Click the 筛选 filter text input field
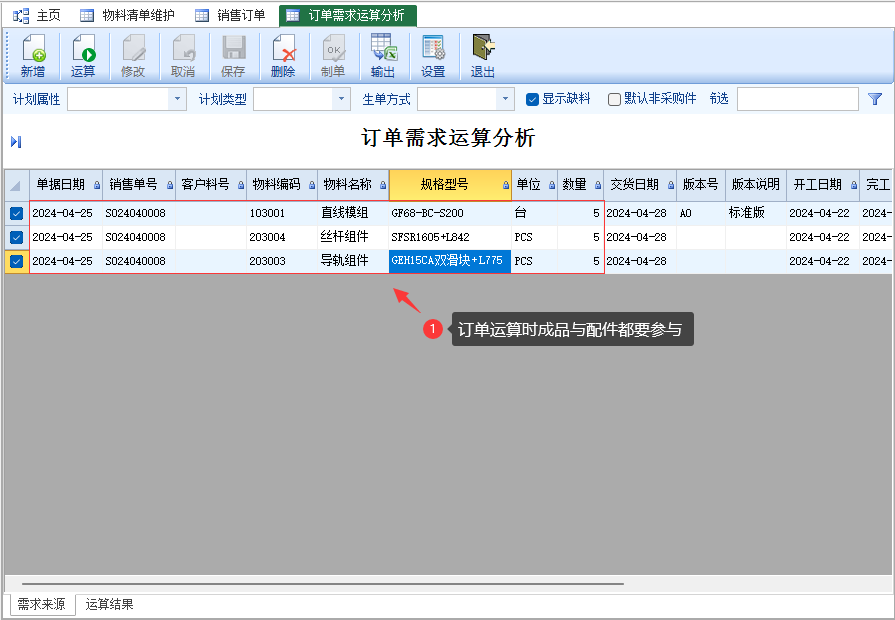Screen dimensions: 895x620 click(797, 99)
